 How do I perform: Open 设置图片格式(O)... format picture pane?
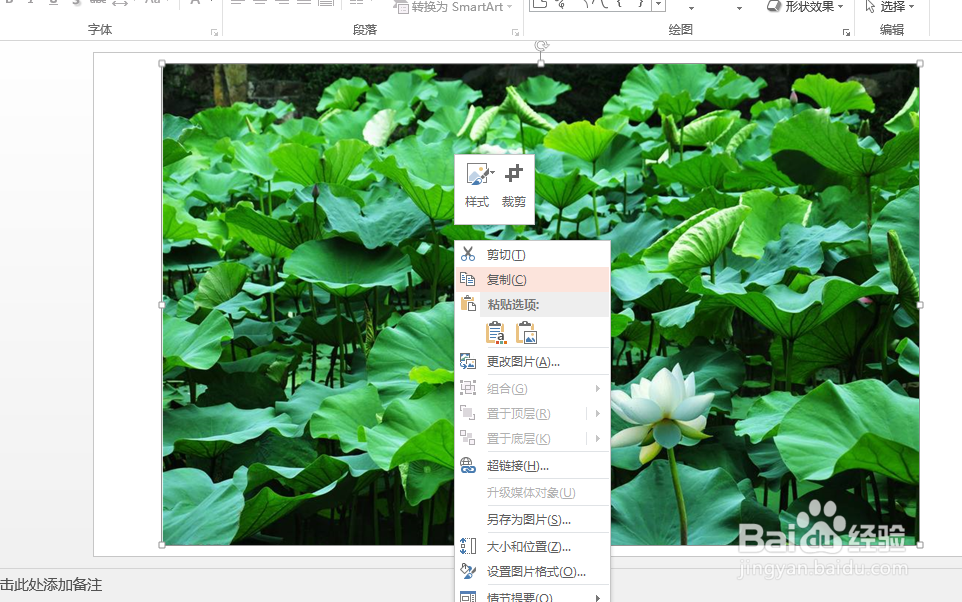click(533, 571)
